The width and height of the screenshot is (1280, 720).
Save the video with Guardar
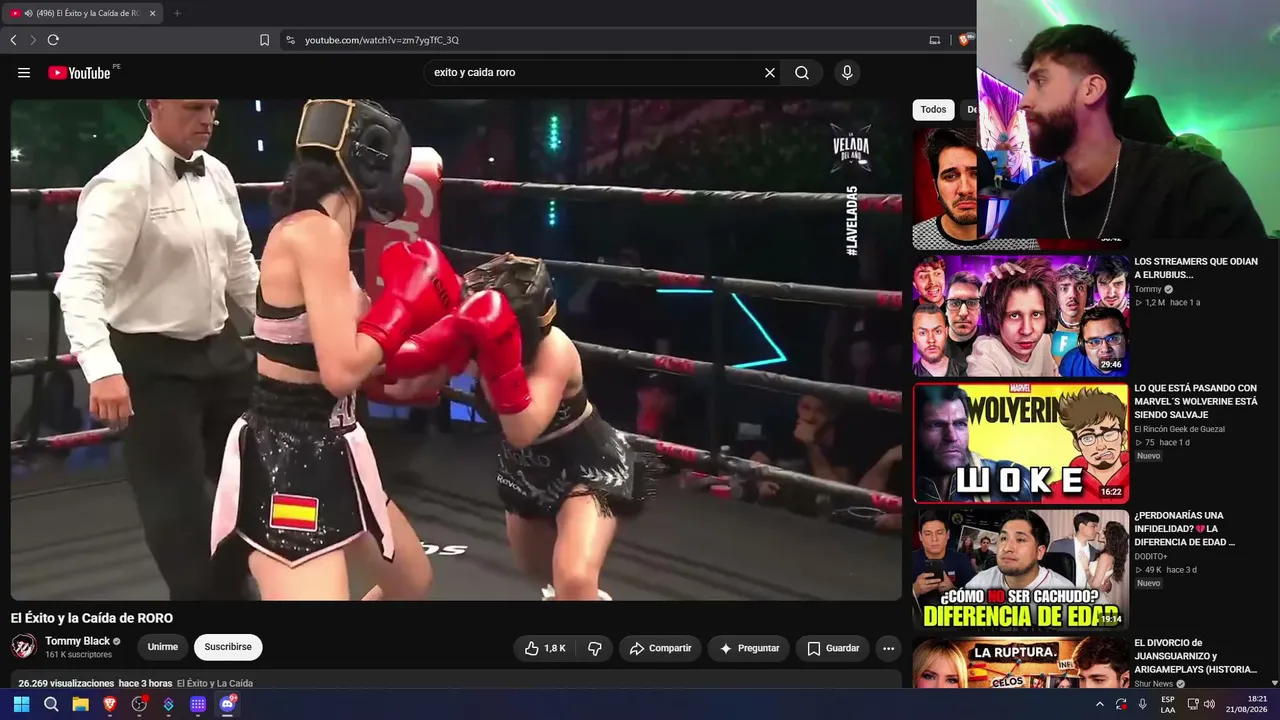[833, 648]
